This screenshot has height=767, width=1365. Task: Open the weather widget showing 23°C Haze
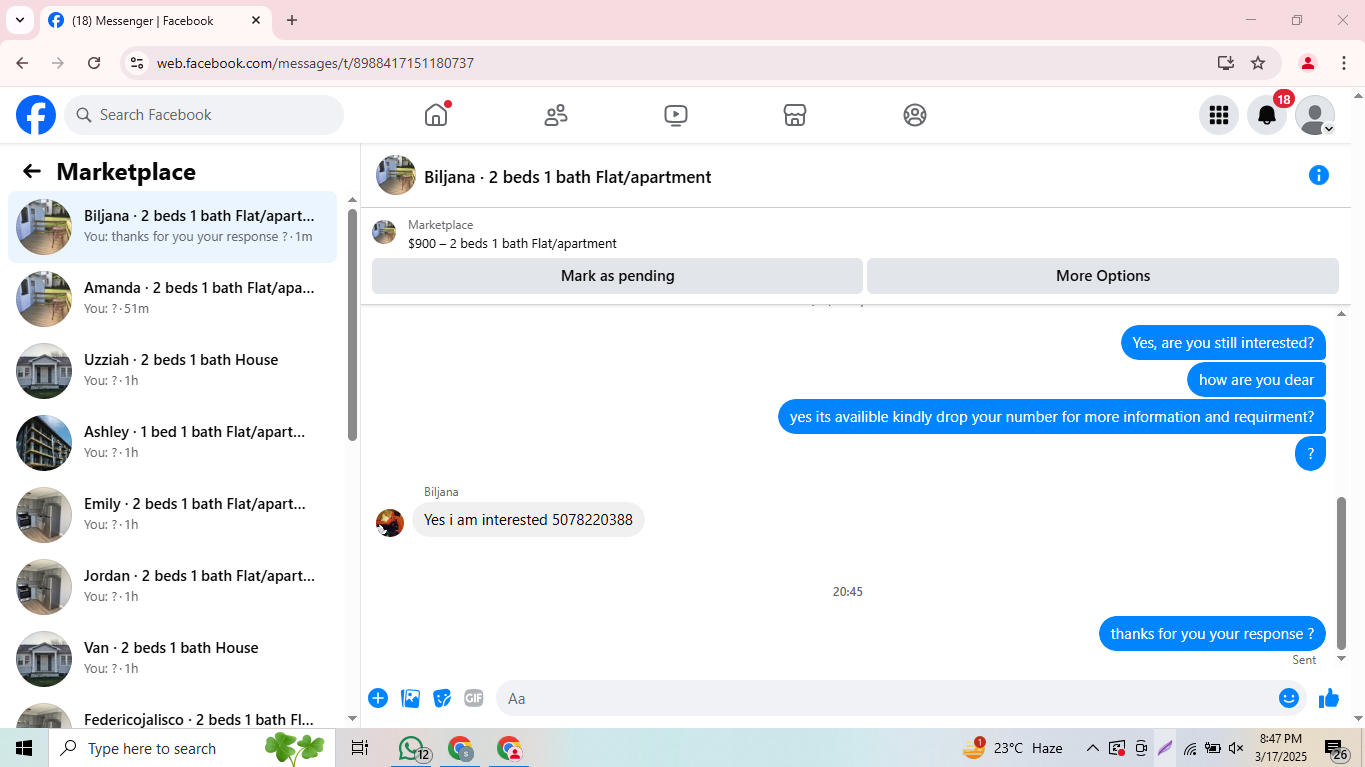click(x=1012, y=748)
